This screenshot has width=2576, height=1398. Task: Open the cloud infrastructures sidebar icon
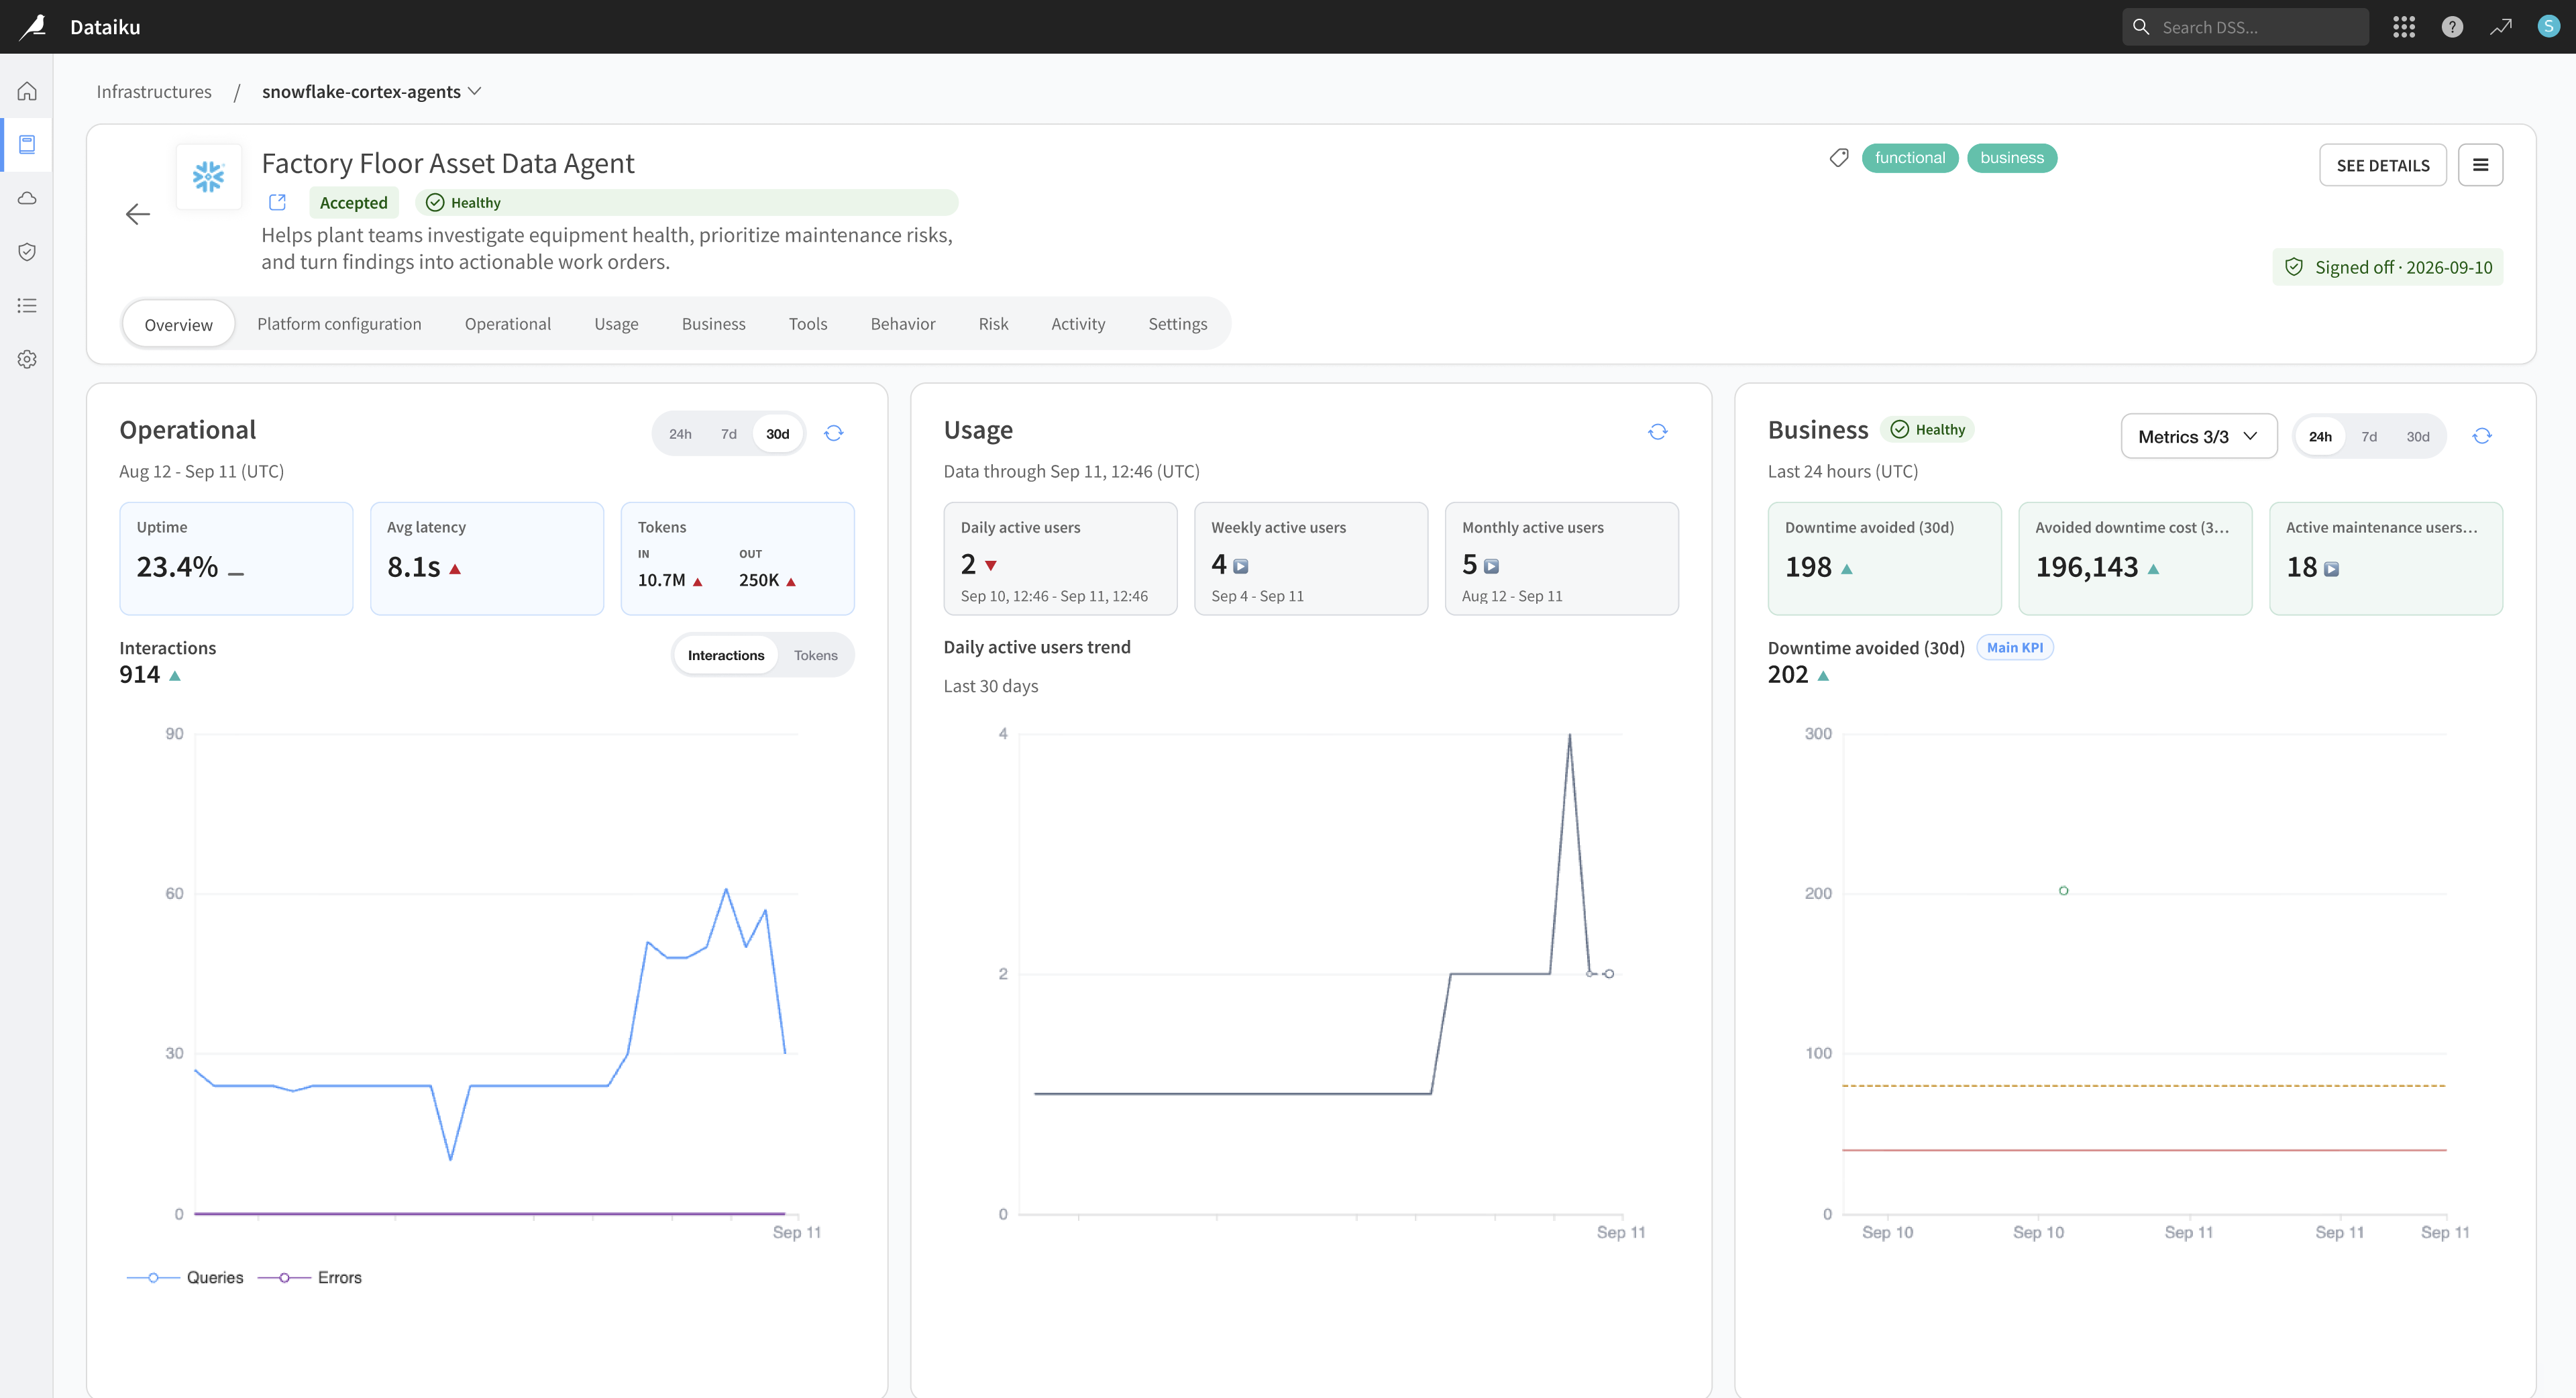click(27, 198)
